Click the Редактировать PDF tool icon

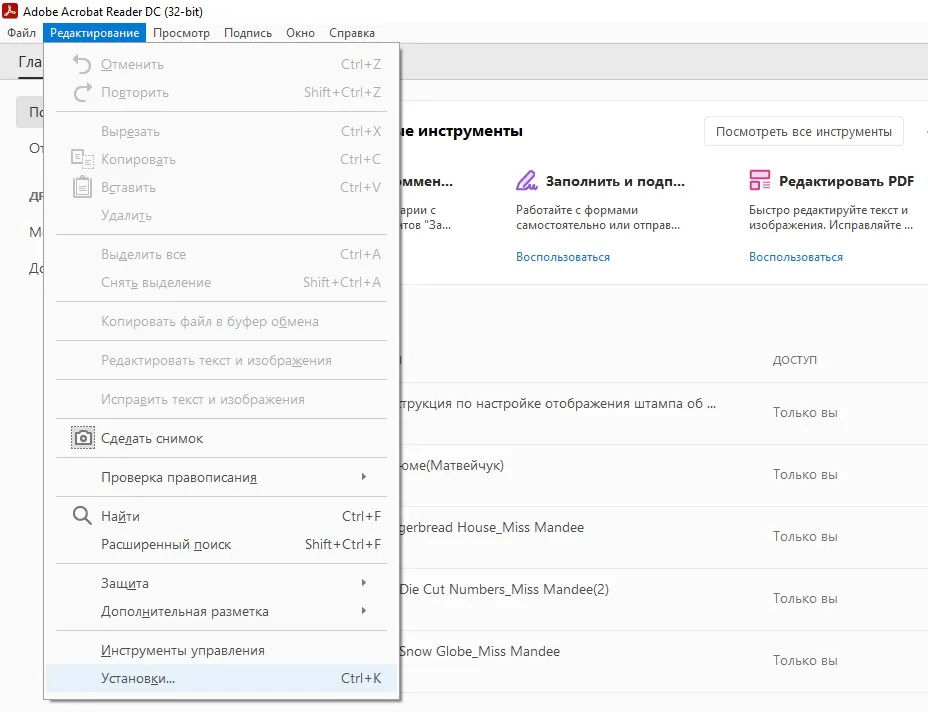(x=760, y=181)
